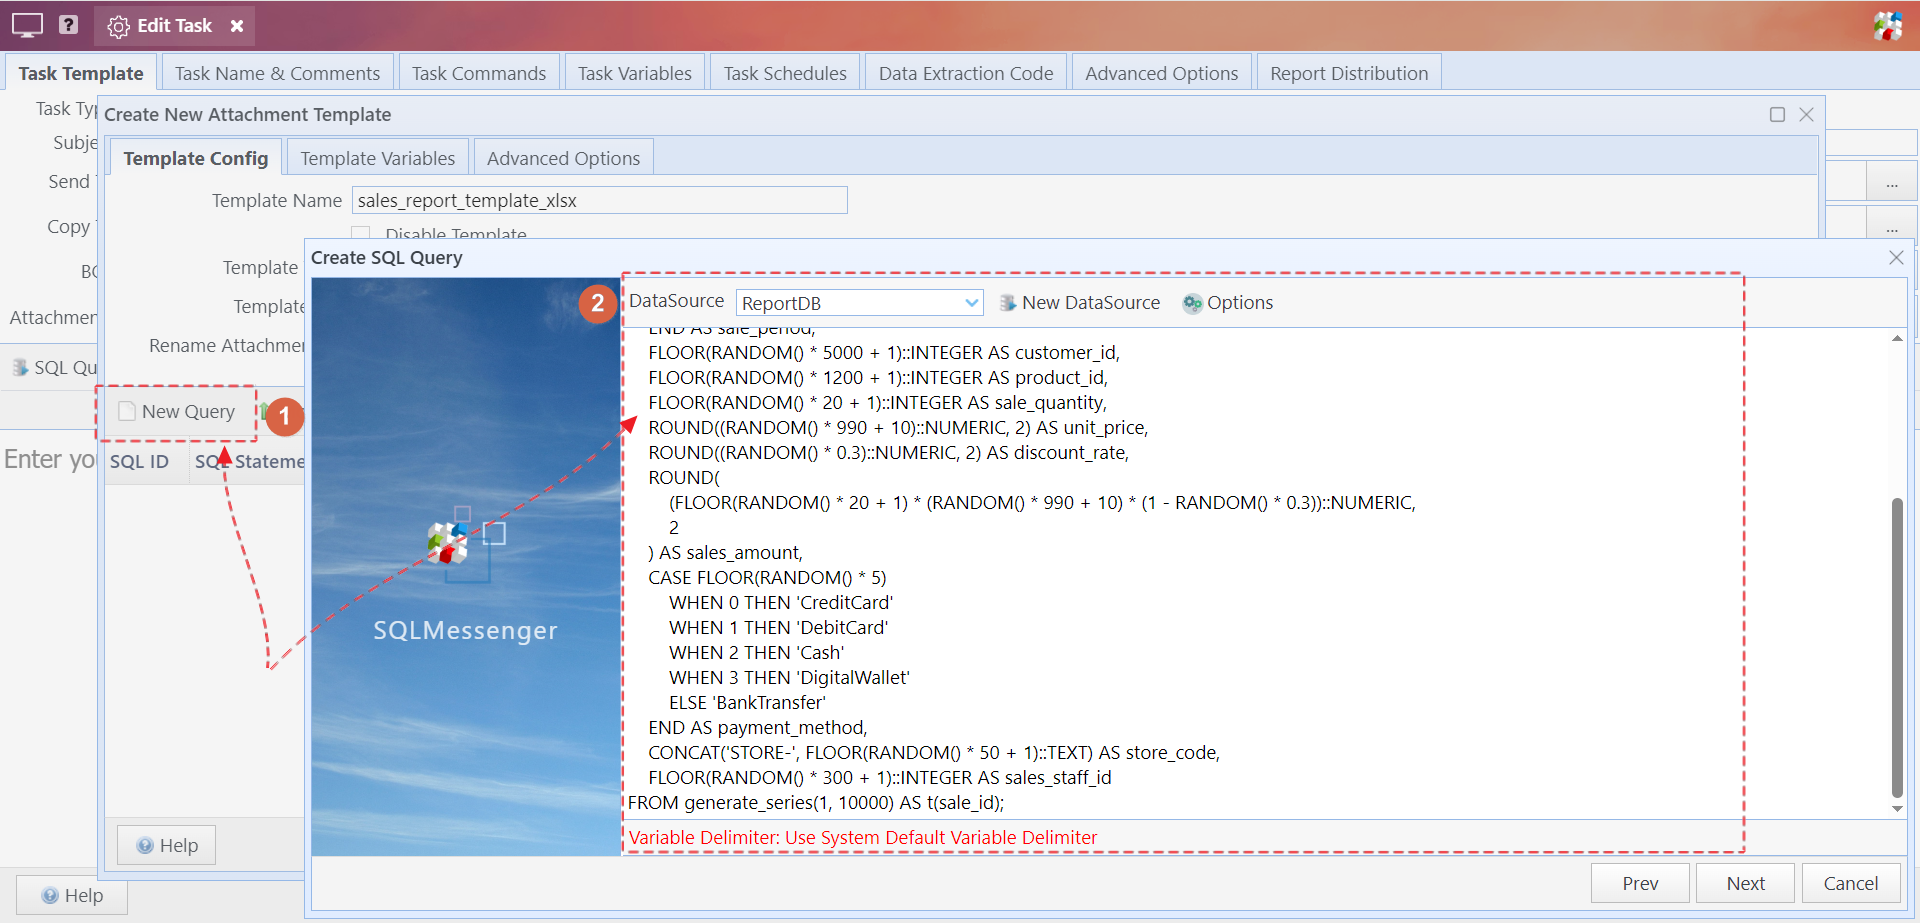The image size is (1920, 923).
Task: Click the SQLMessenger logo in top right
Action: point(1887,25)
